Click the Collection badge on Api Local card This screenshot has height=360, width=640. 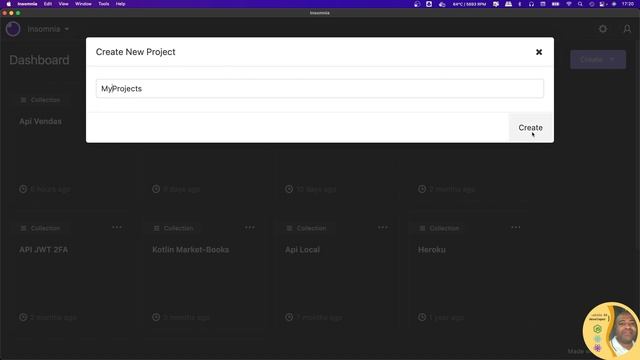pyautogui.click(x=306, y=228)
